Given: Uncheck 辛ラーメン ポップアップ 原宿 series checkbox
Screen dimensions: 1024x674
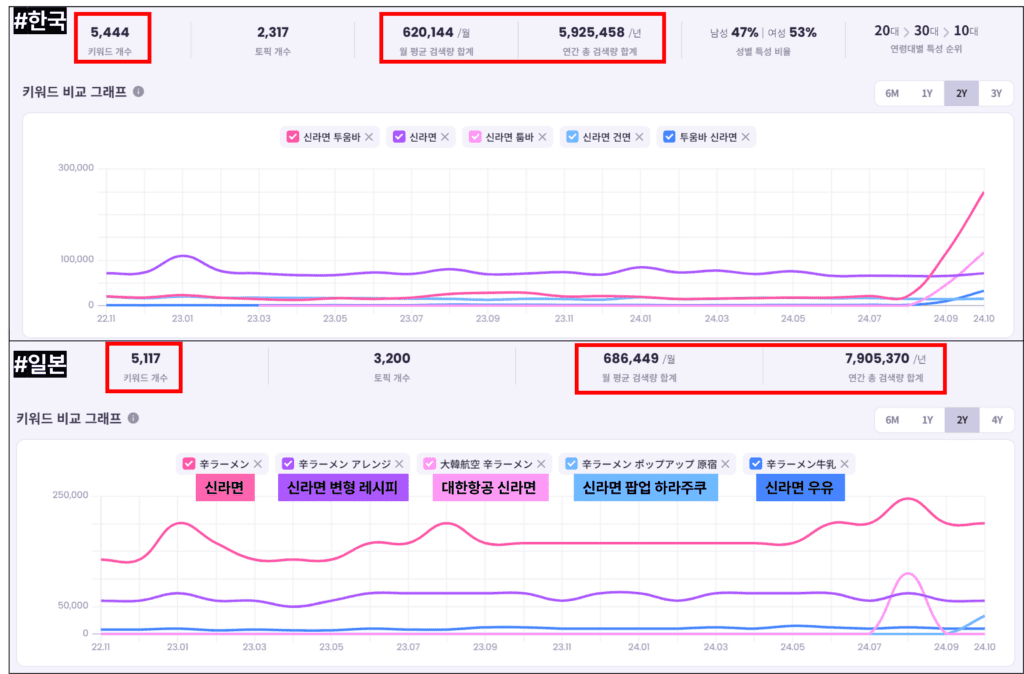Looking at the screenshot, I should click(571, 464).
